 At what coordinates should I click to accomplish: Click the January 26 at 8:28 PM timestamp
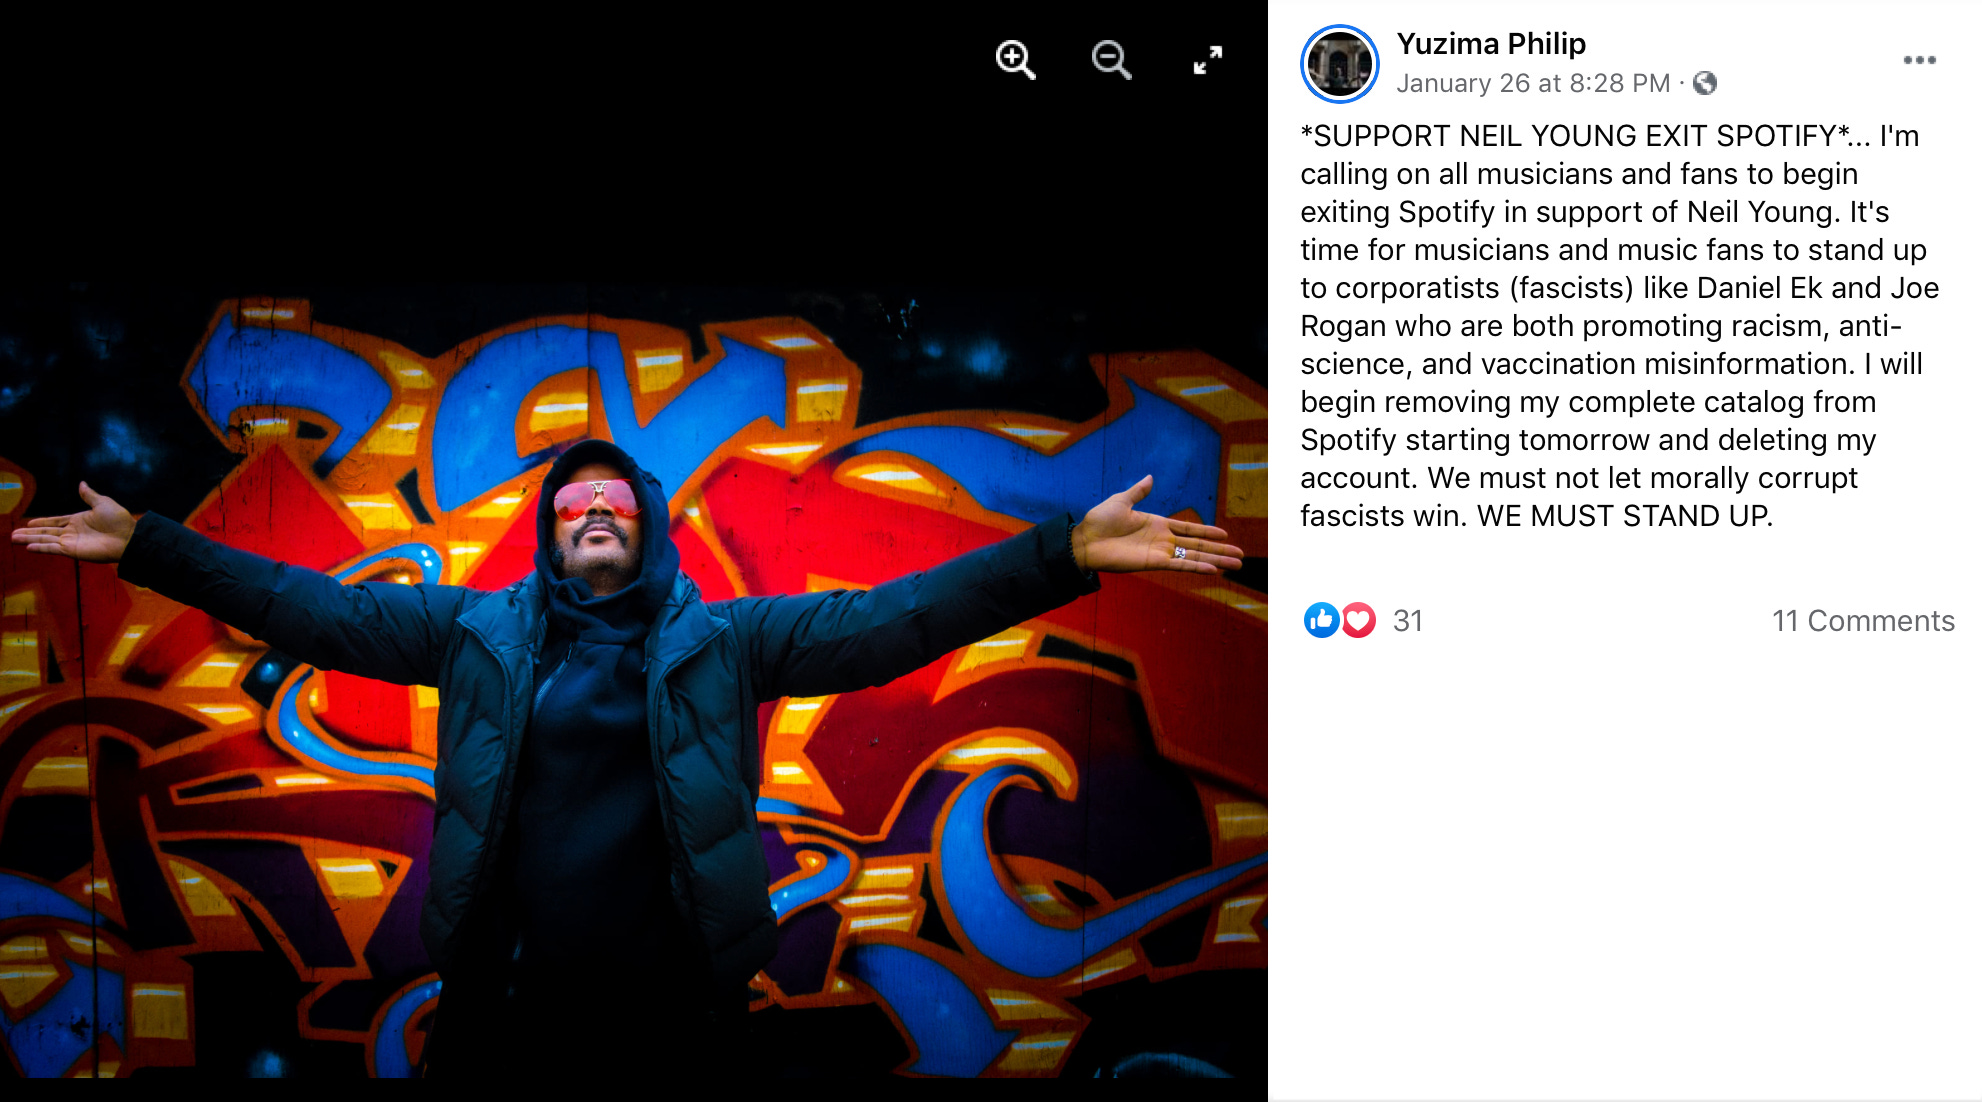click(1533, 83)
